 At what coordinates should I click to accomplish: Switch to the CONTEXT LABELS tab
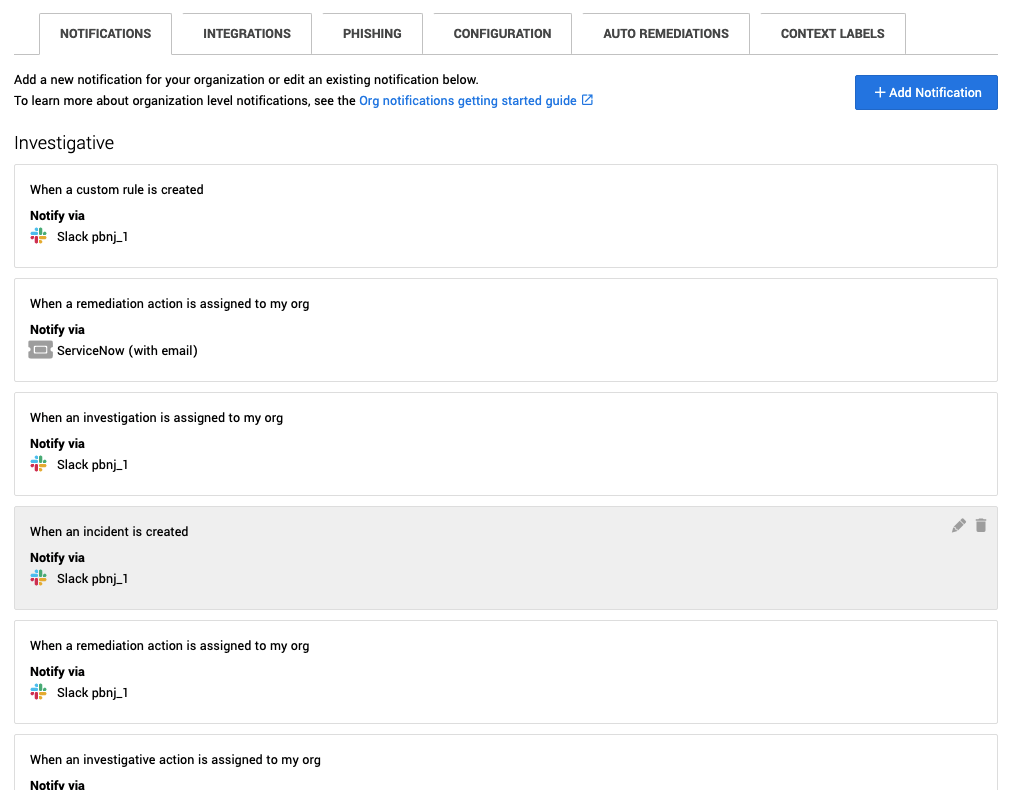coord(830,33)
